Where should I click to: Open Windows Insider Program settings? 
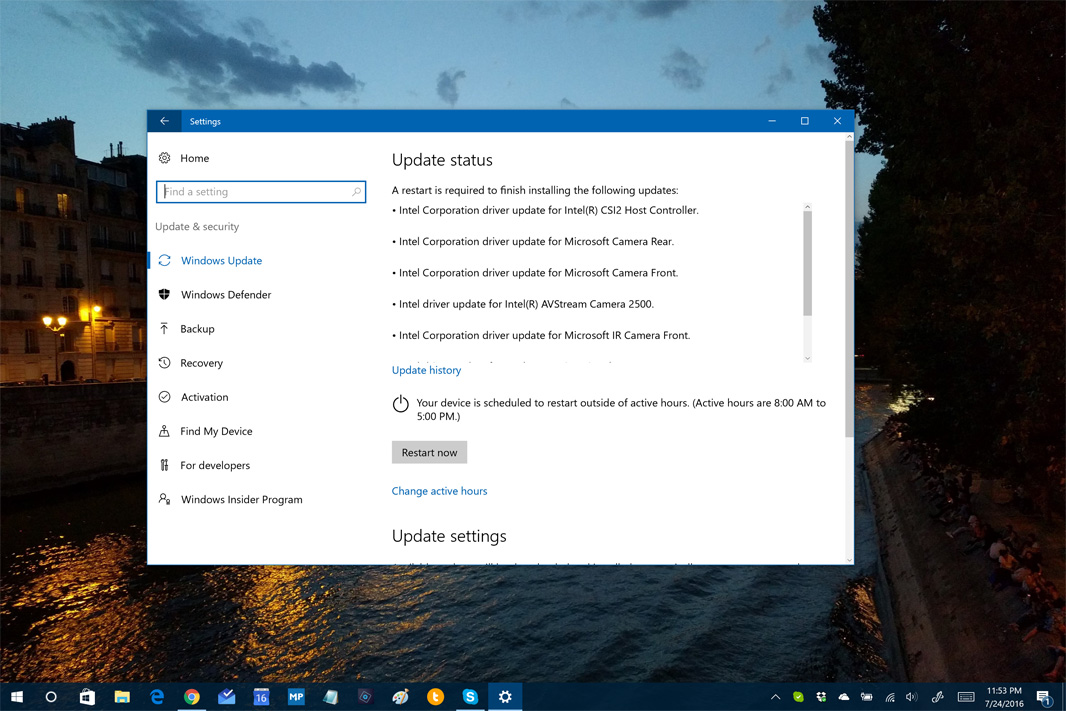coord(241,499)
